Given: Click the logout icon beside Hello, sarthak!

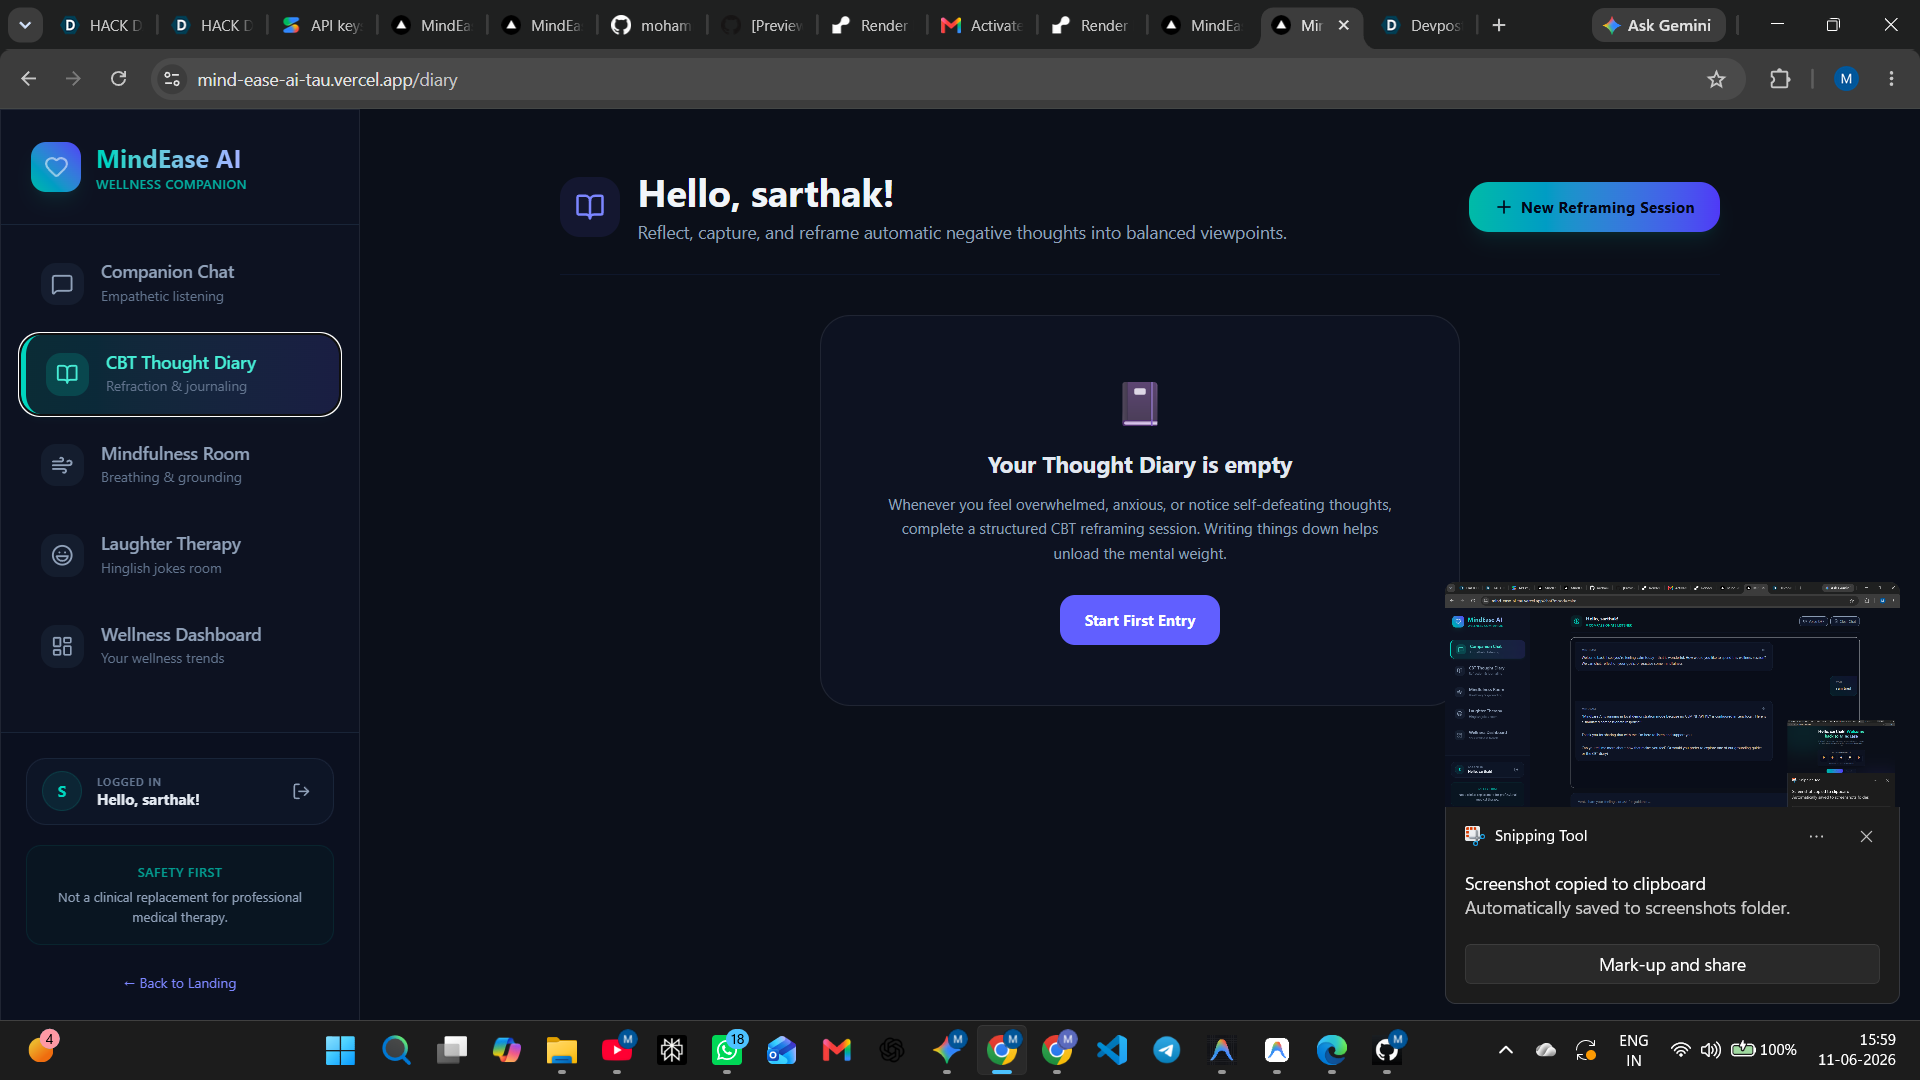Looking at the screenshot, I should tap(301, 791).
